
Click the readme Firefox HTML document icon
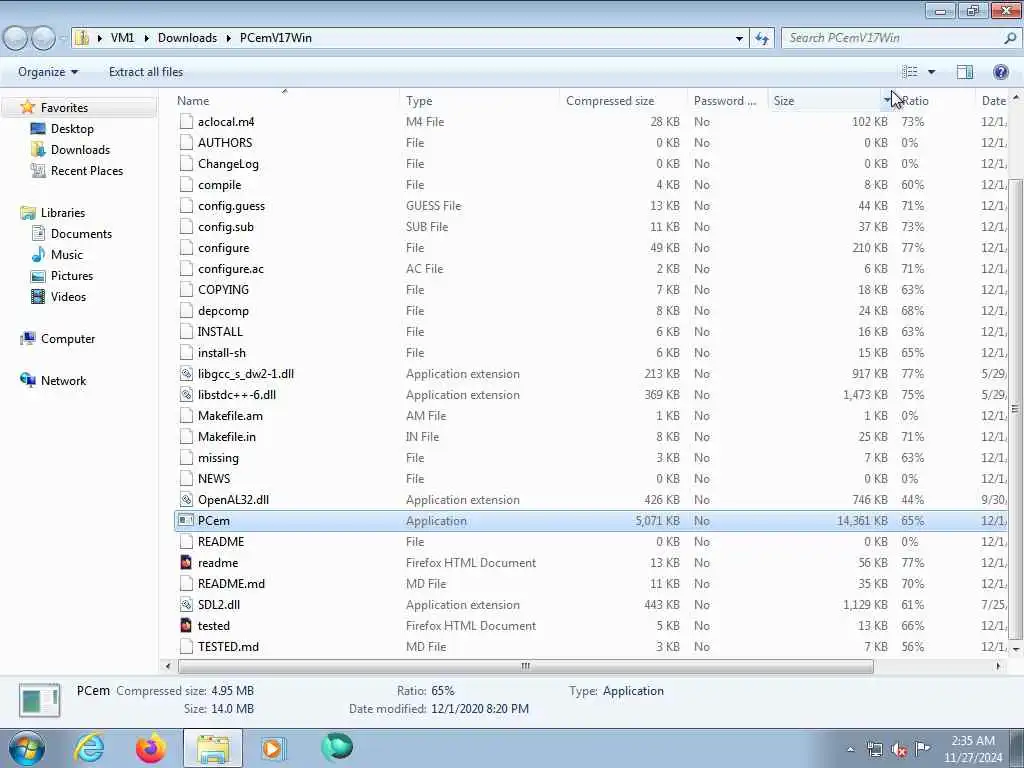[x=186, y=562]
